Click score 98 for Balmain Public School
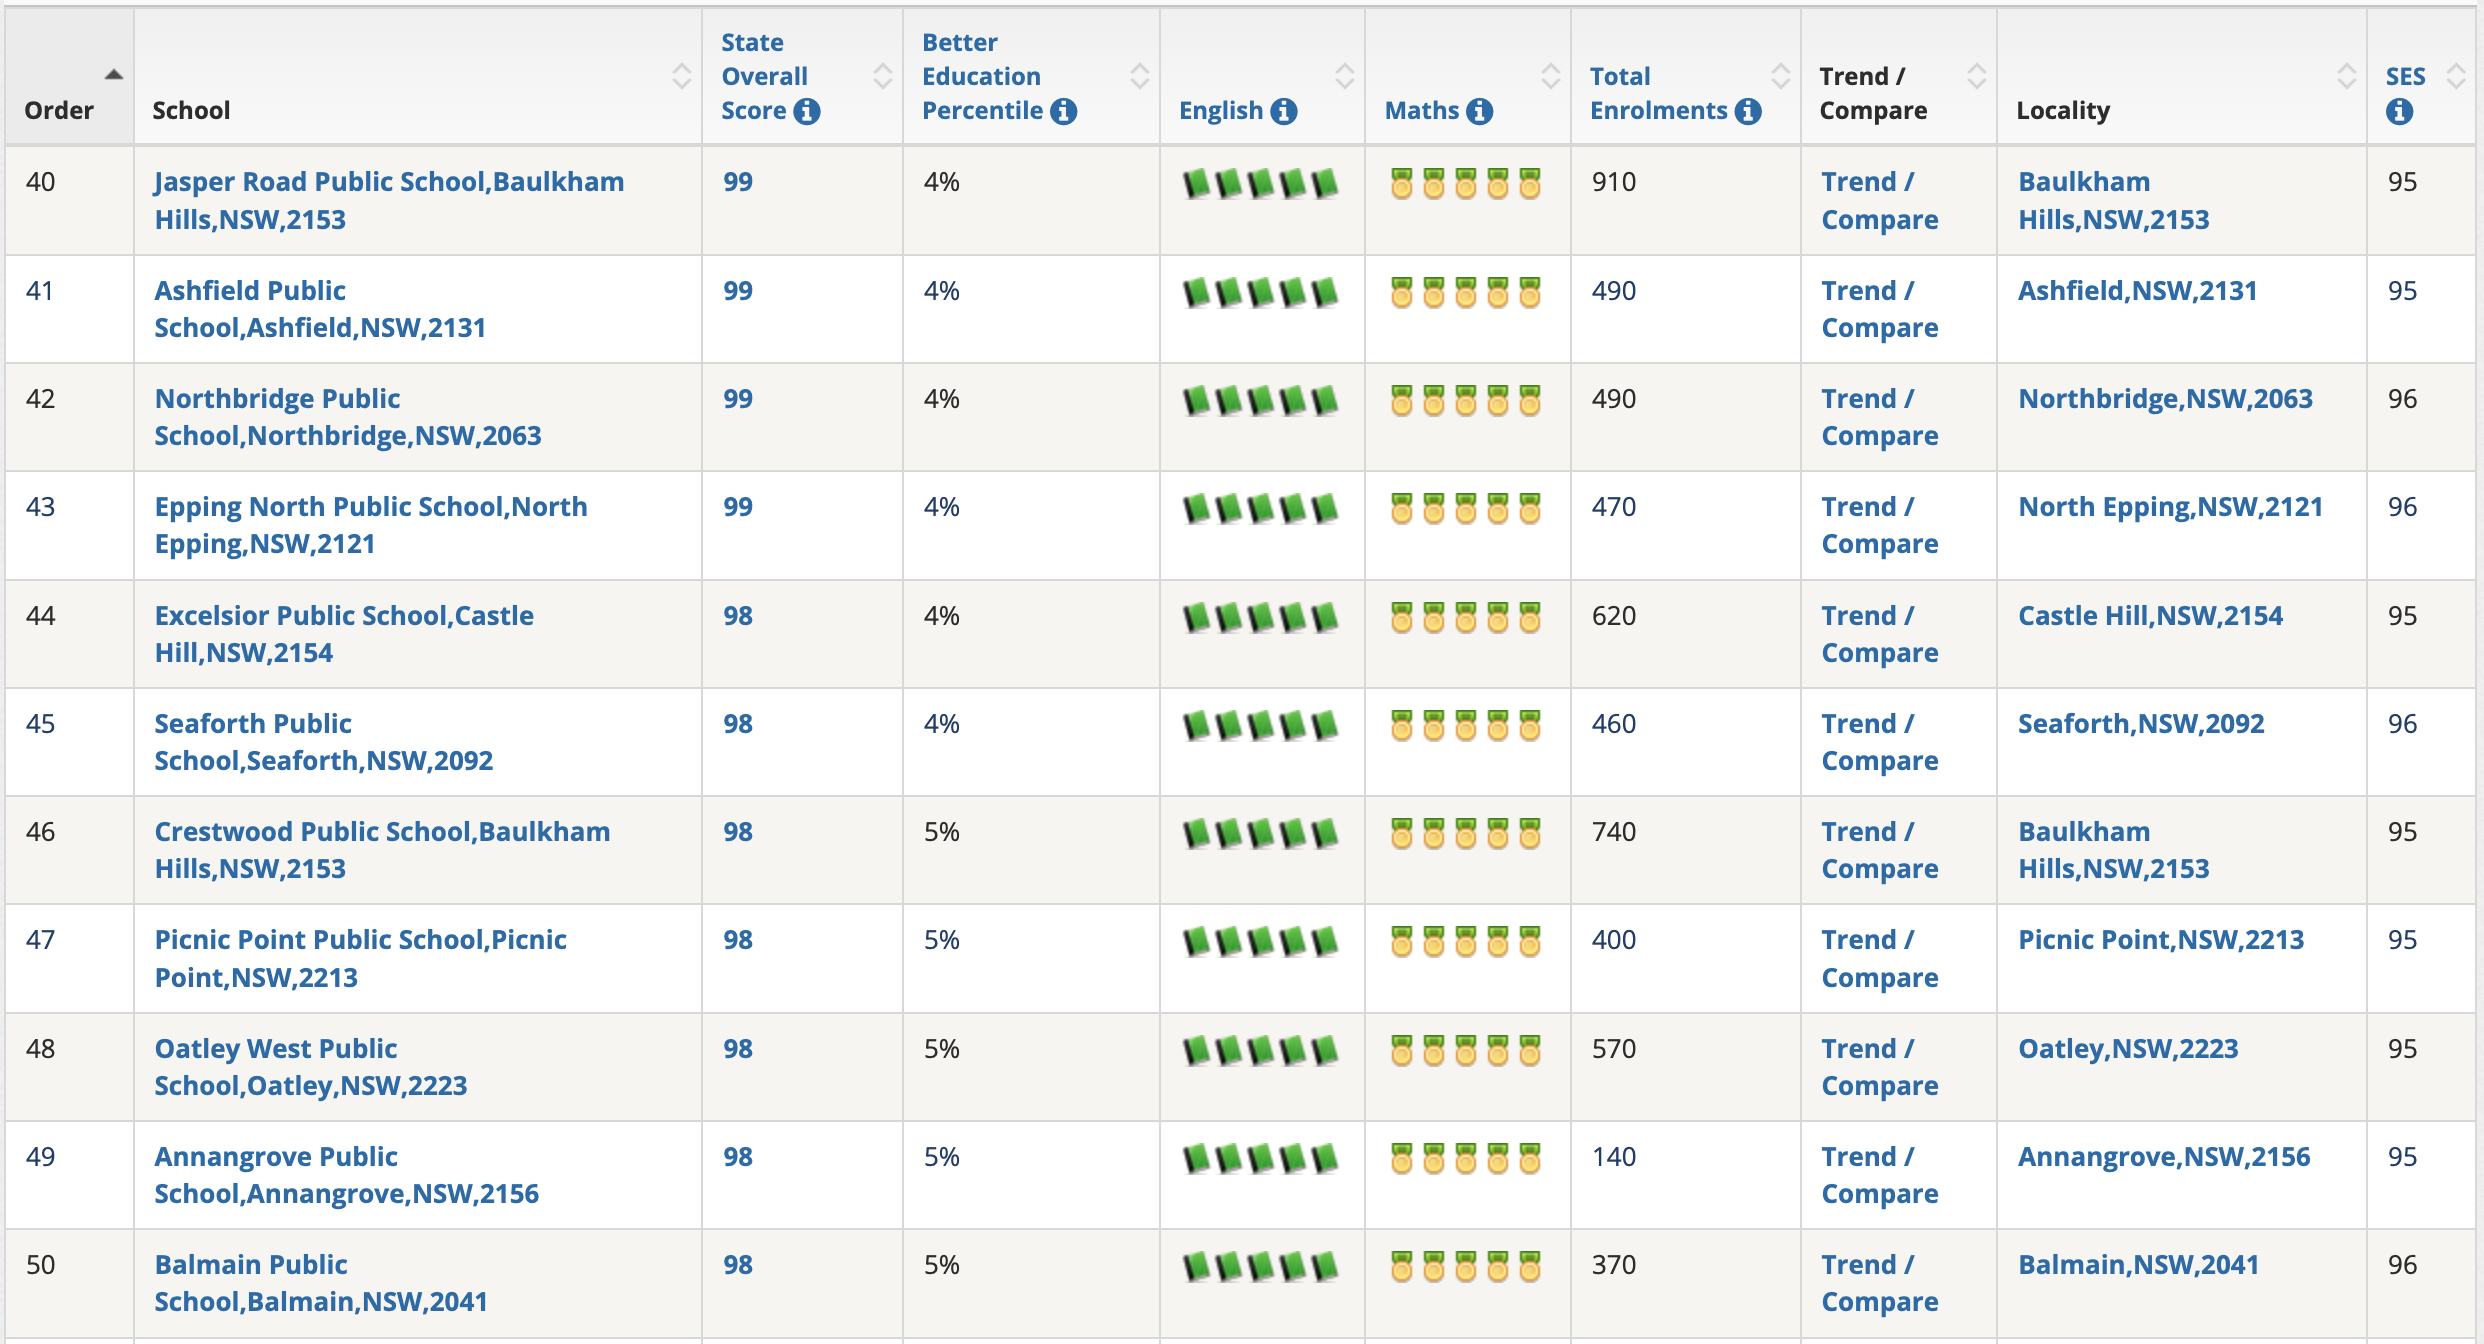Screen dimensions: 2484x1344 pyautogui.click(x=738, y=1265)
